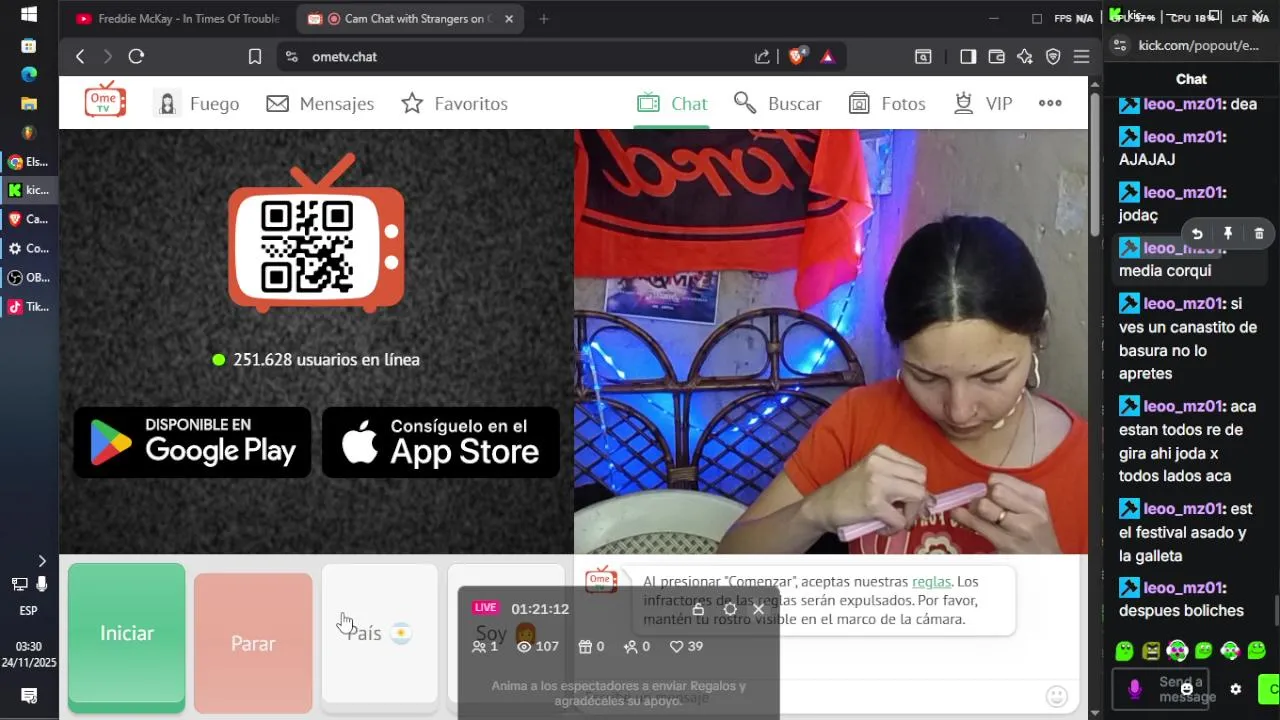Viewport: 1280px width, 720px height.
Task: Bookmark the current page
Action: click(255, 57)
